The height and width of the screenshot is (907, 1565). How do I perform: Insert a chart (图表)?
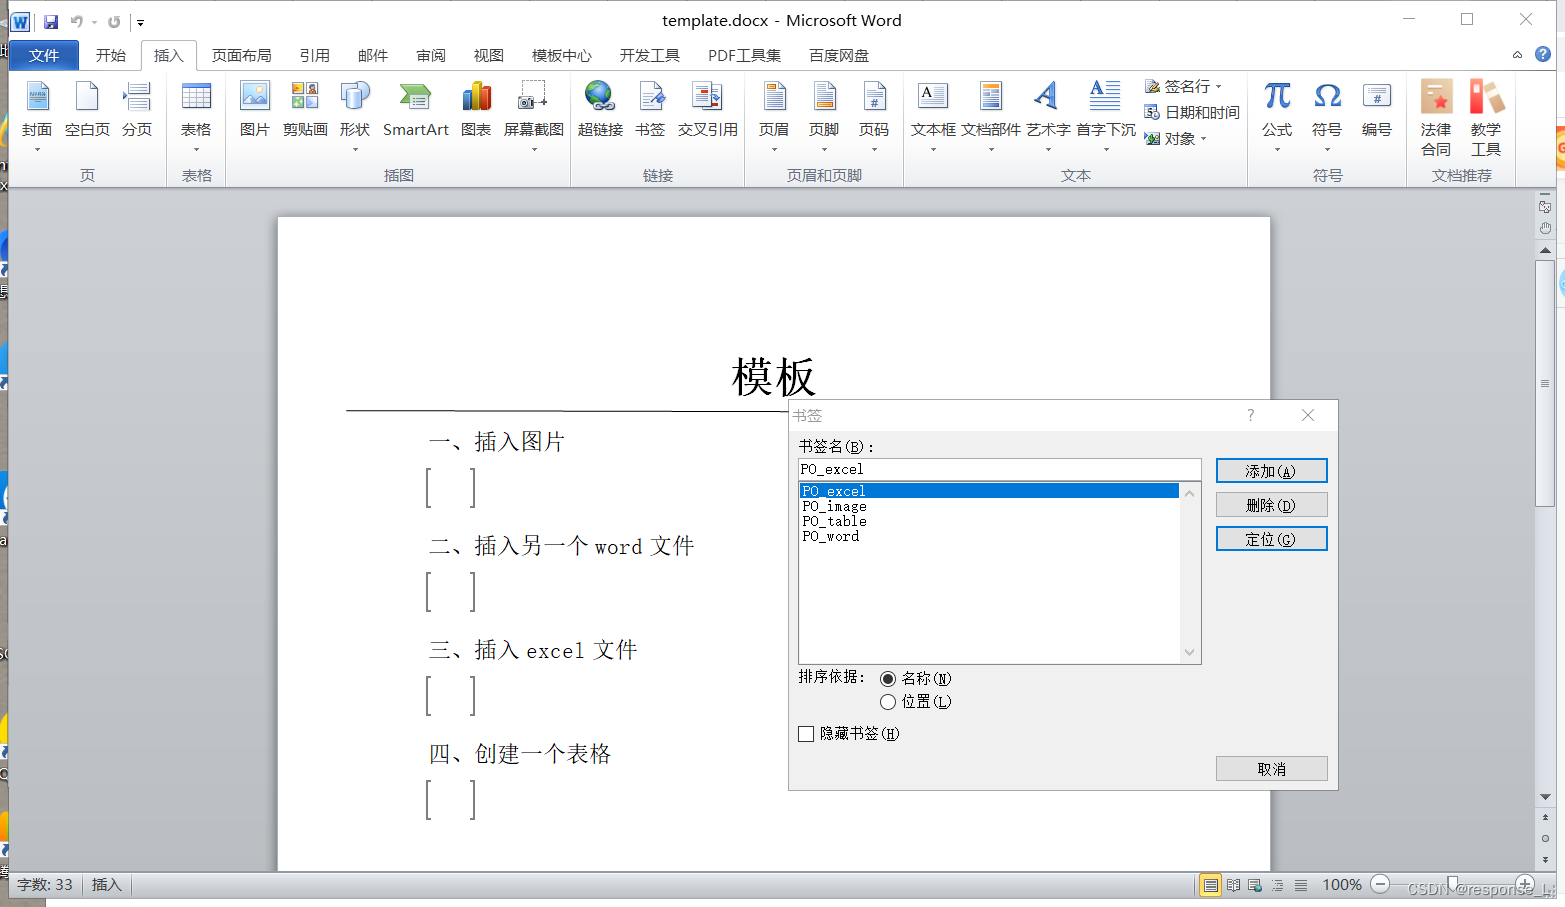(x=476, y=110)
